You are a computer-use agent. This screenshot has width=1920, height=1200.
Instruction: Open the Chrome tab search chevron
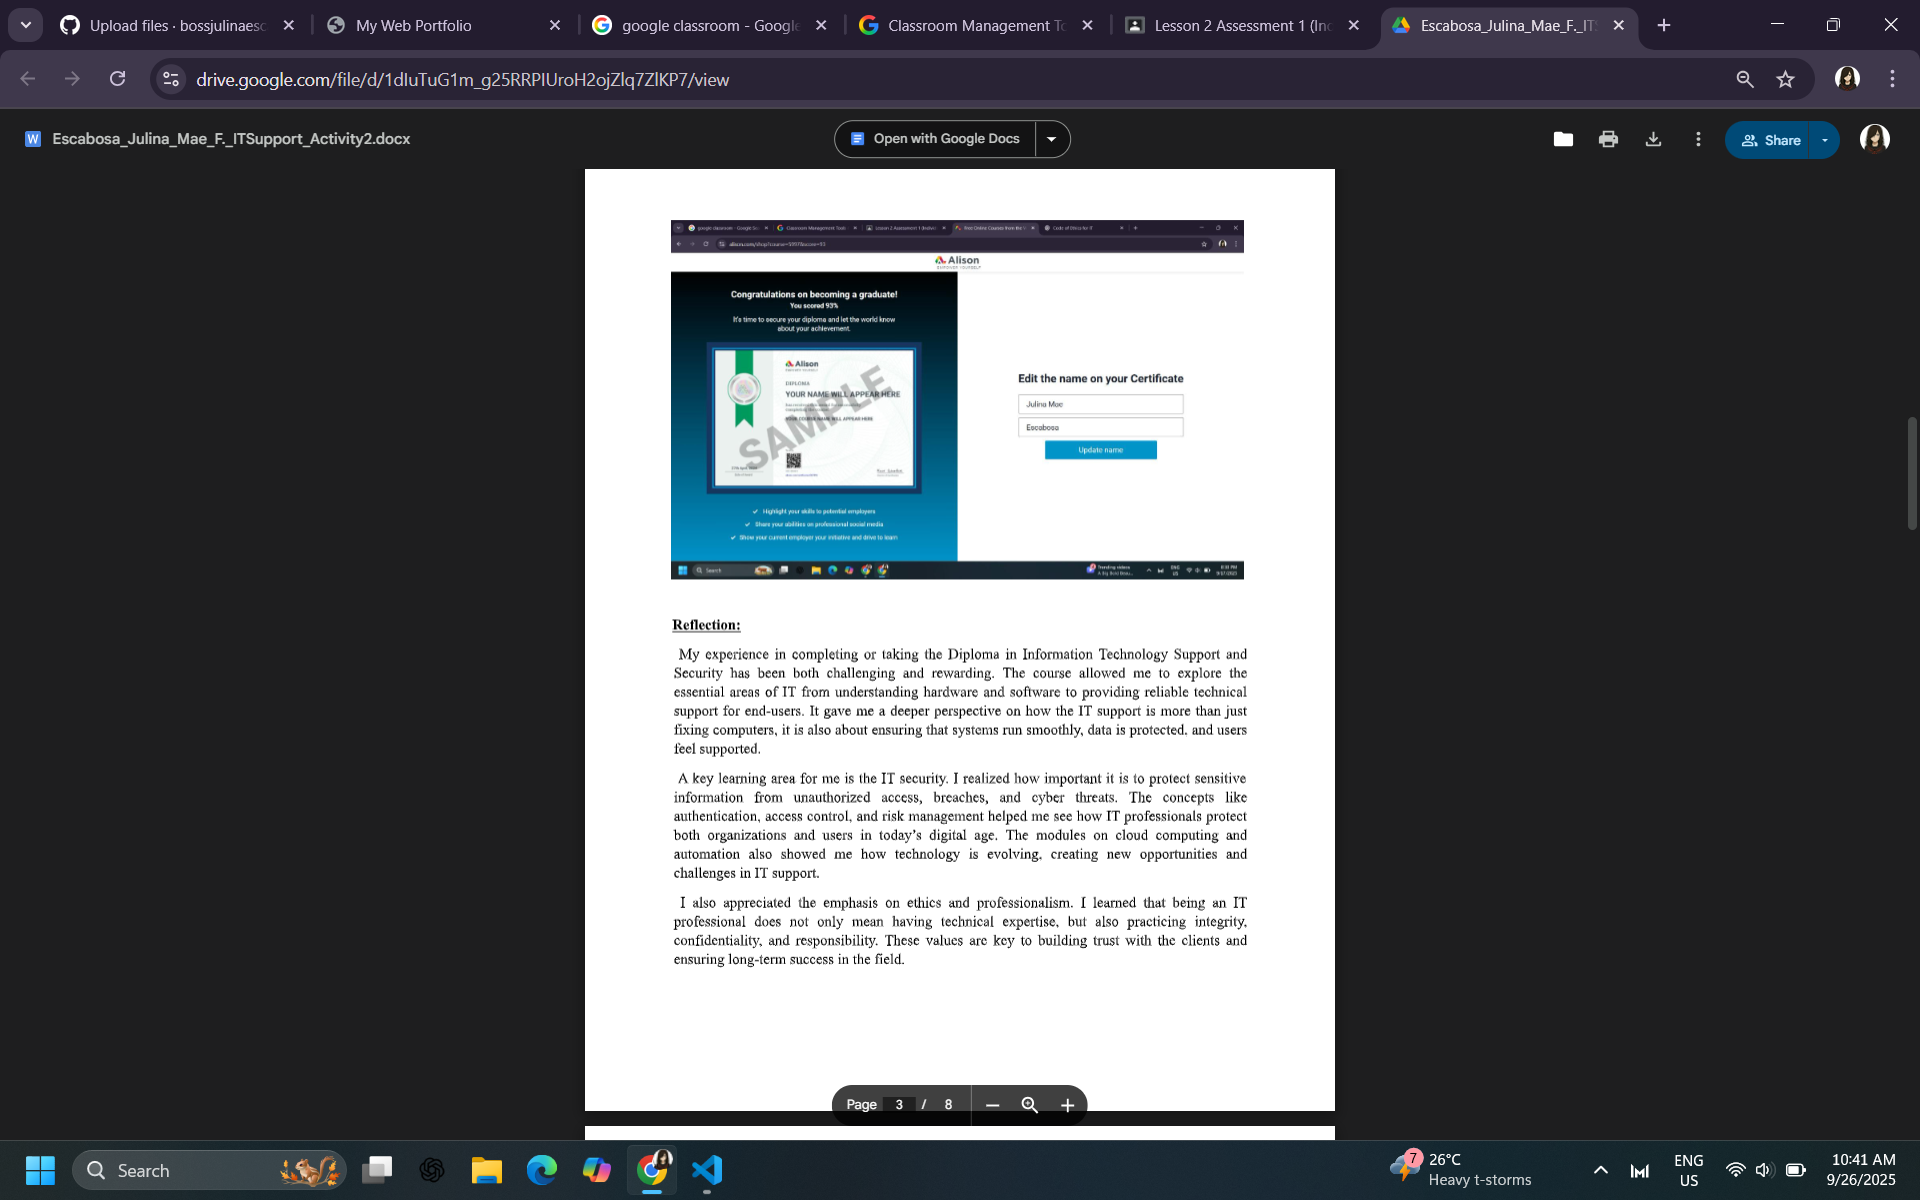coord(26,25)
